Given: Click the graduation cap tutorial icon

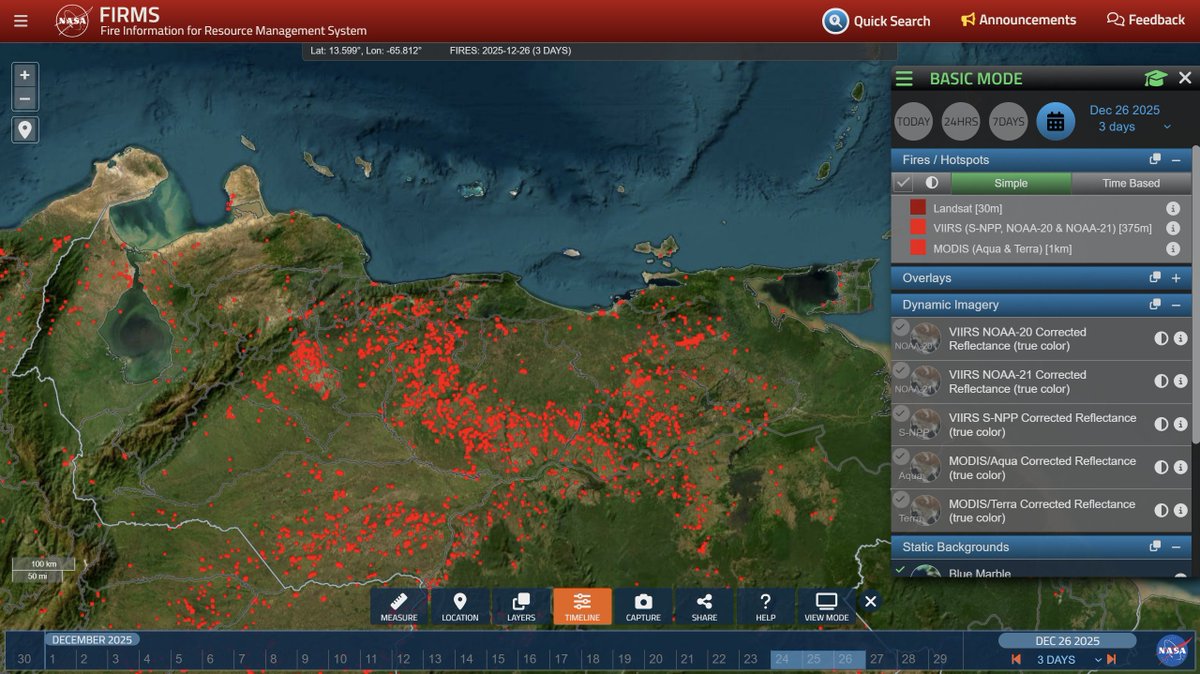Looking at the screenshot, I should click(x=1156, y=78).
